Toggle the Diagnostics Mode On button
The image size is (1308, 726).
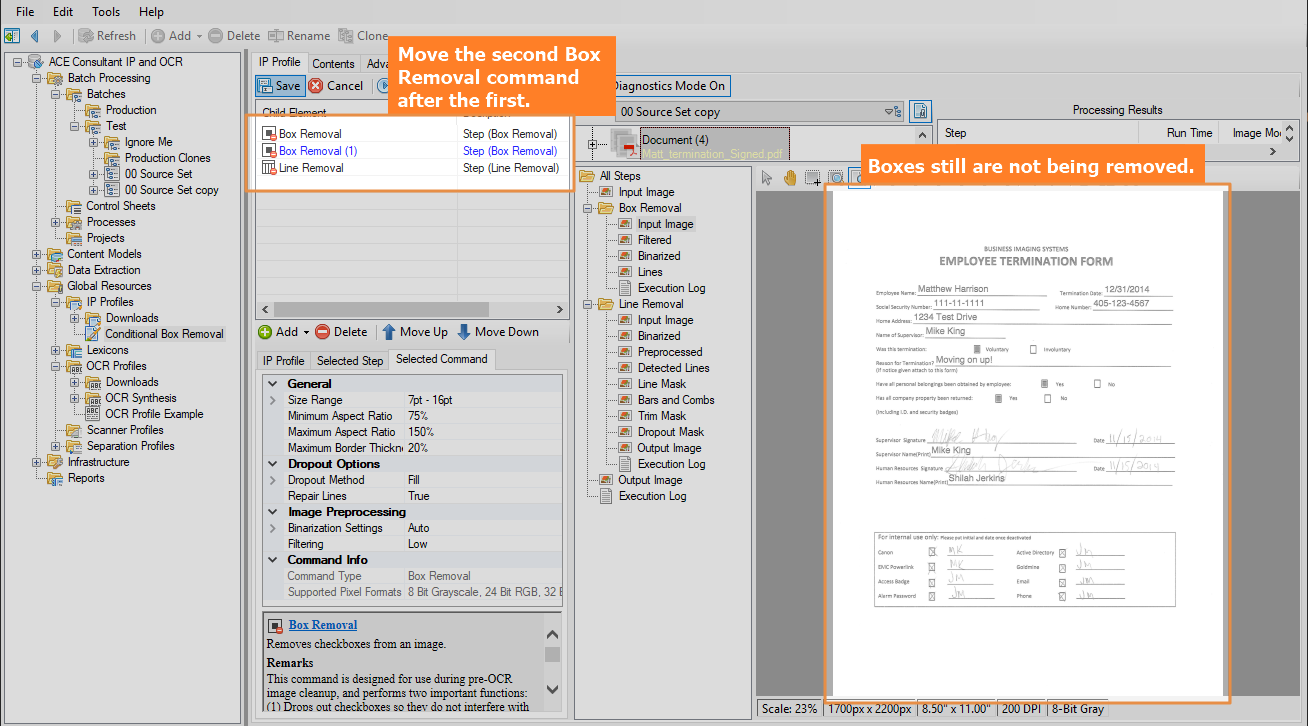click(670, 86)
